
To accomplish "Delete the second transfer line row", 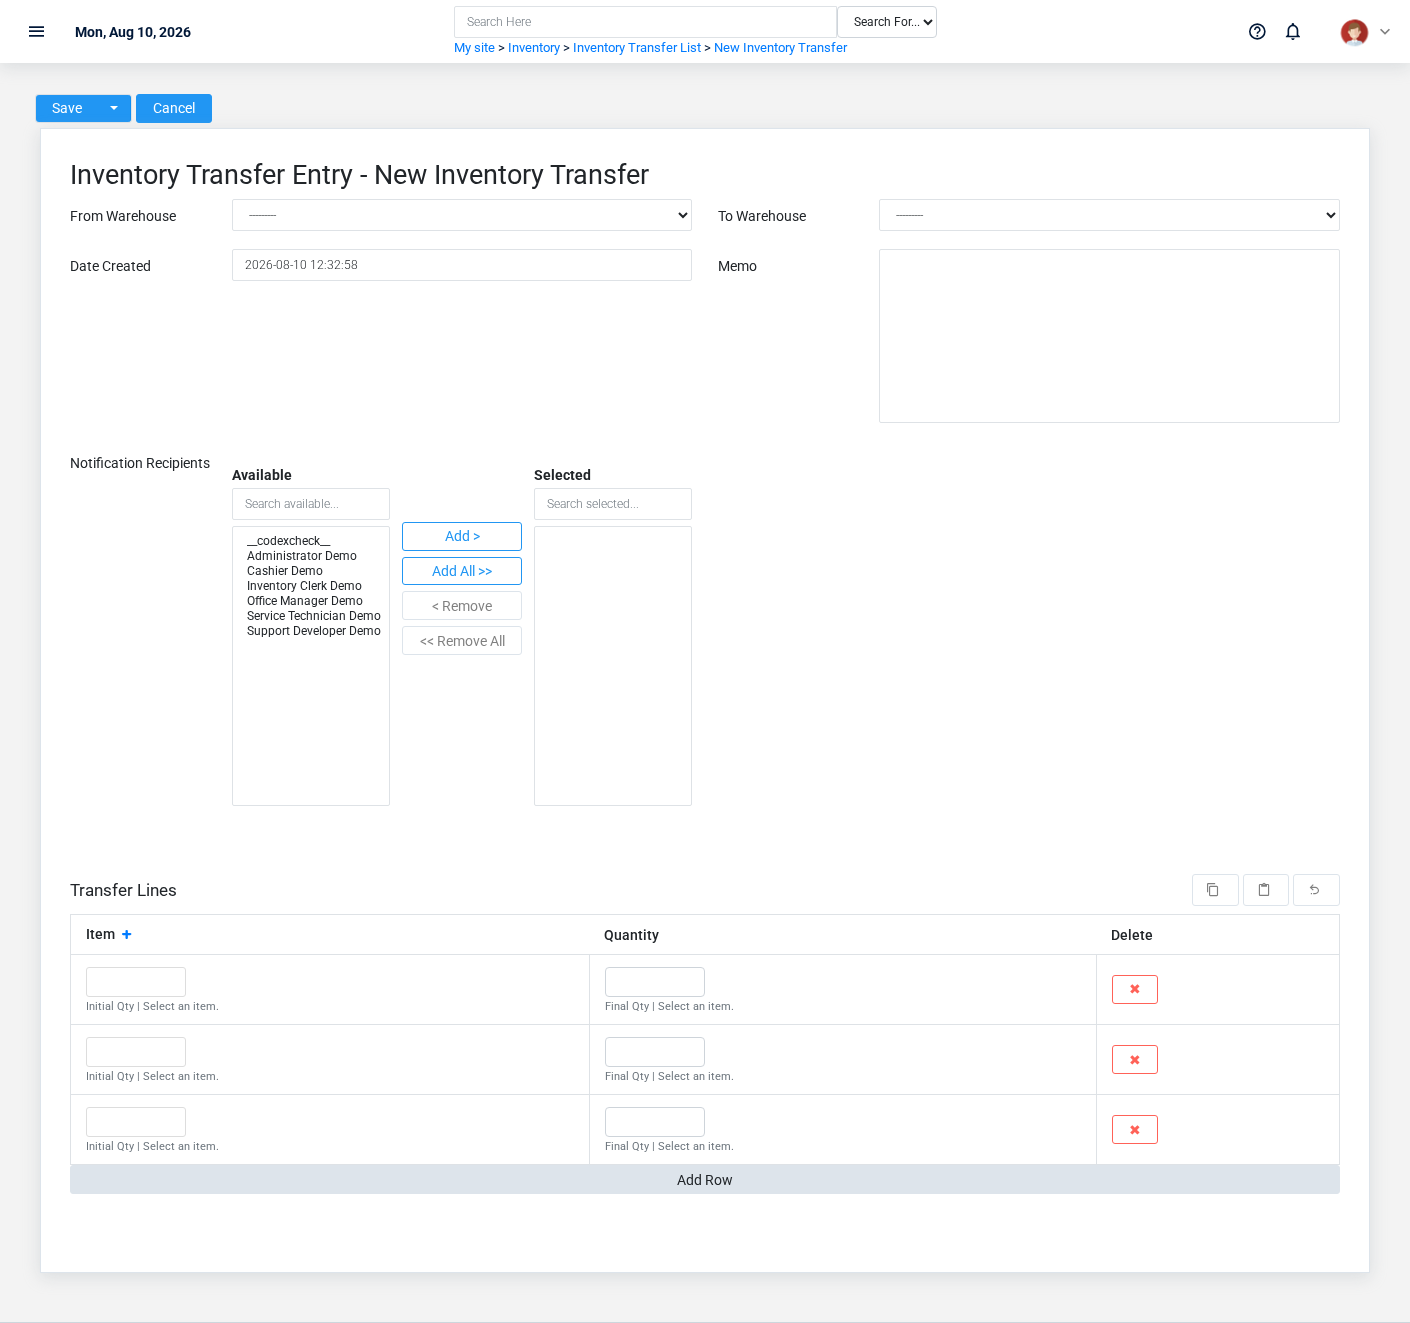I will (1135, 1059).
